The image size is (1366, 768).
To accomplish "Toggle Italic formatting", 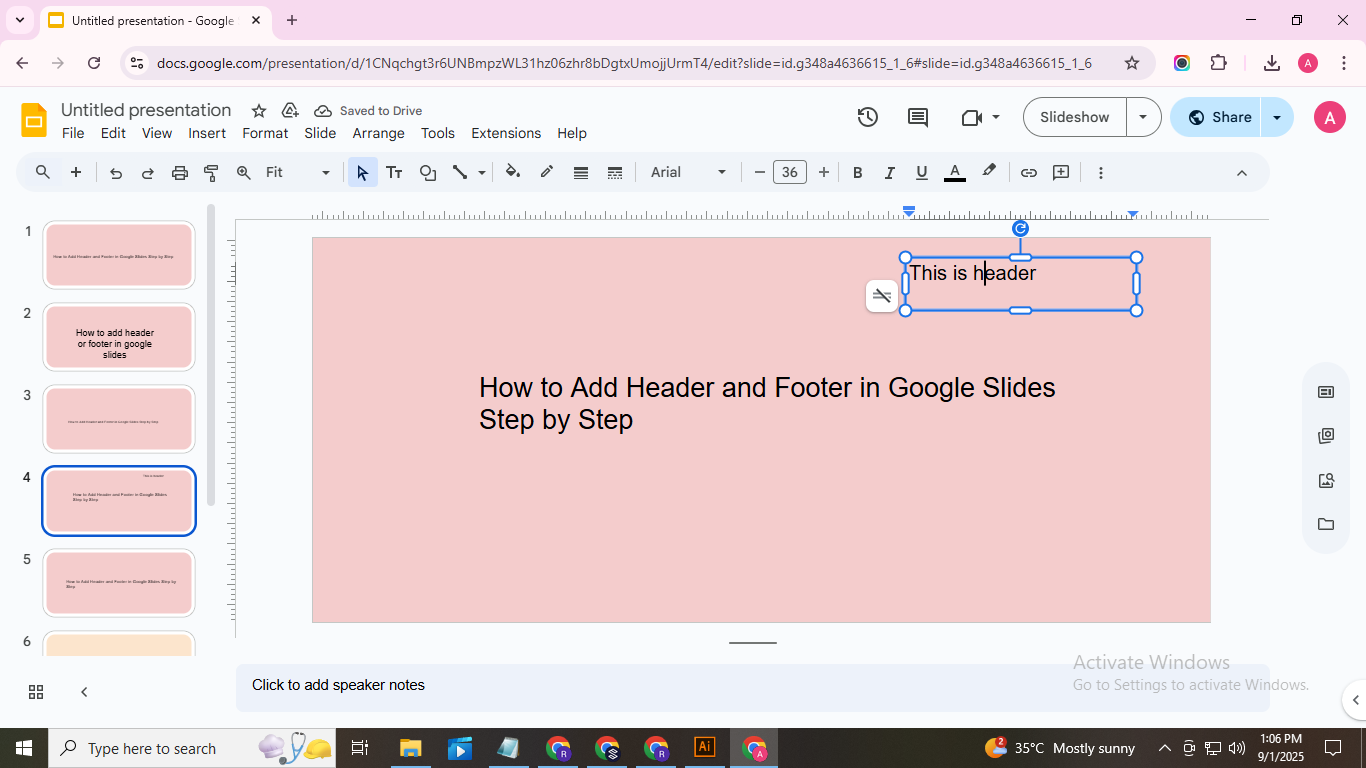I will 889,173.
